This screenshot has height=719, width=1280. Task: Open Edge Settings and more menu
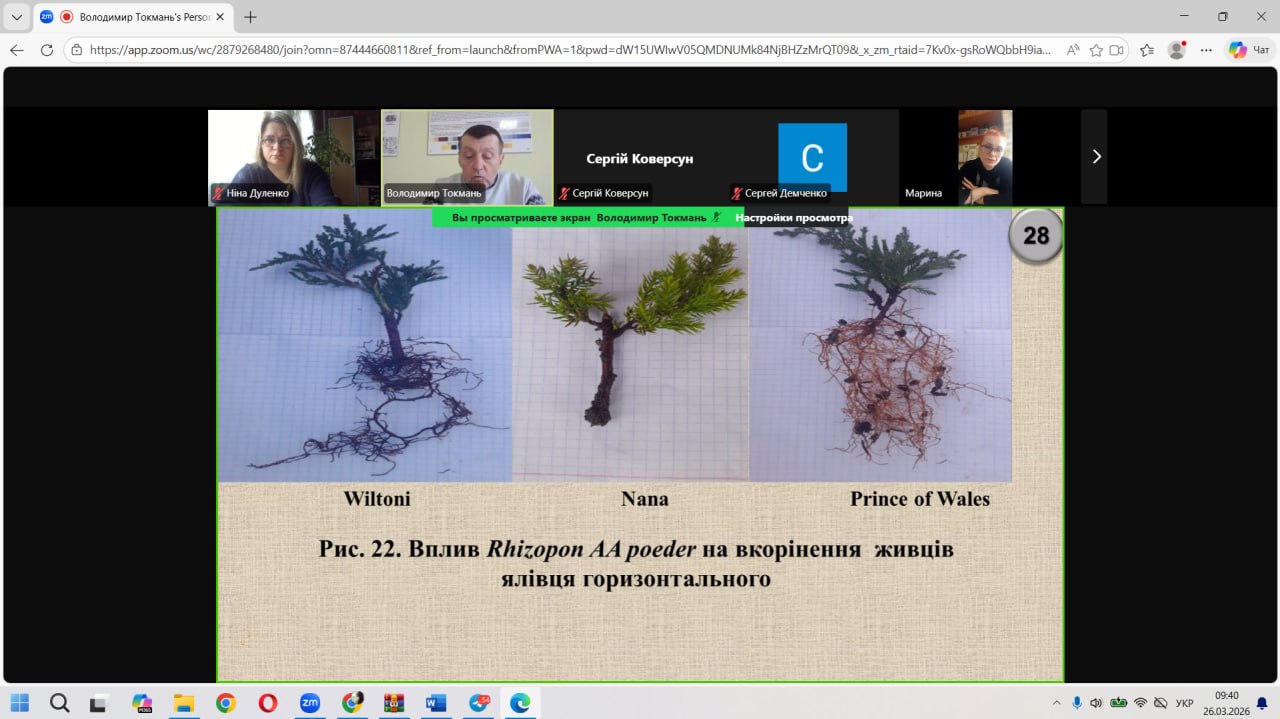tap(1206, 50)
